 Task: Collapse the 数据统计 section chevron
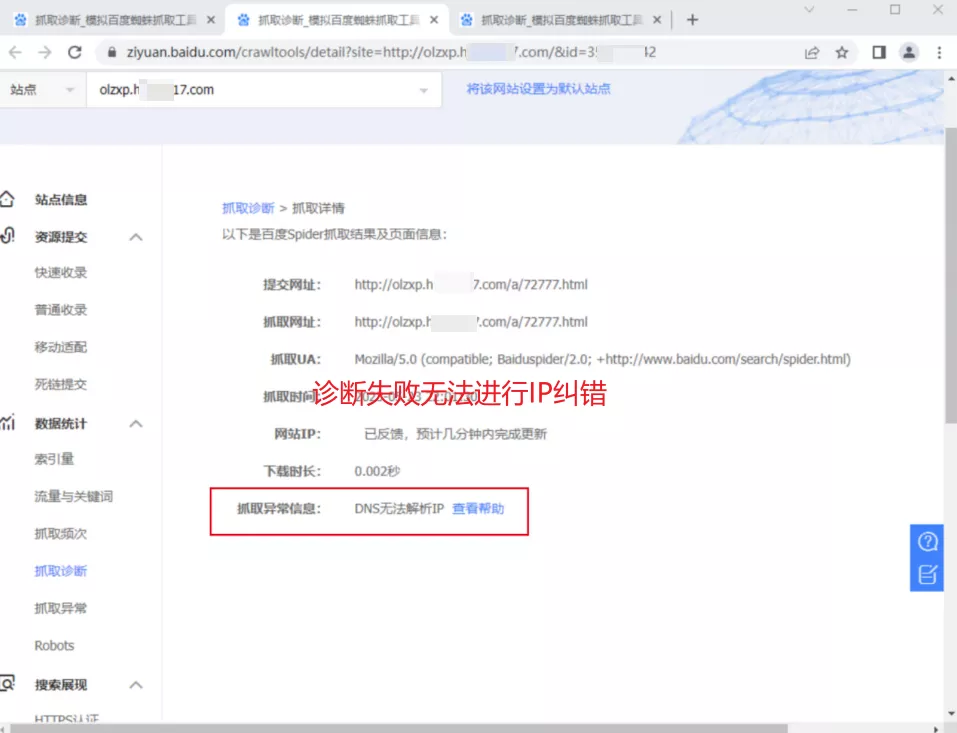(x=136, y=424)
